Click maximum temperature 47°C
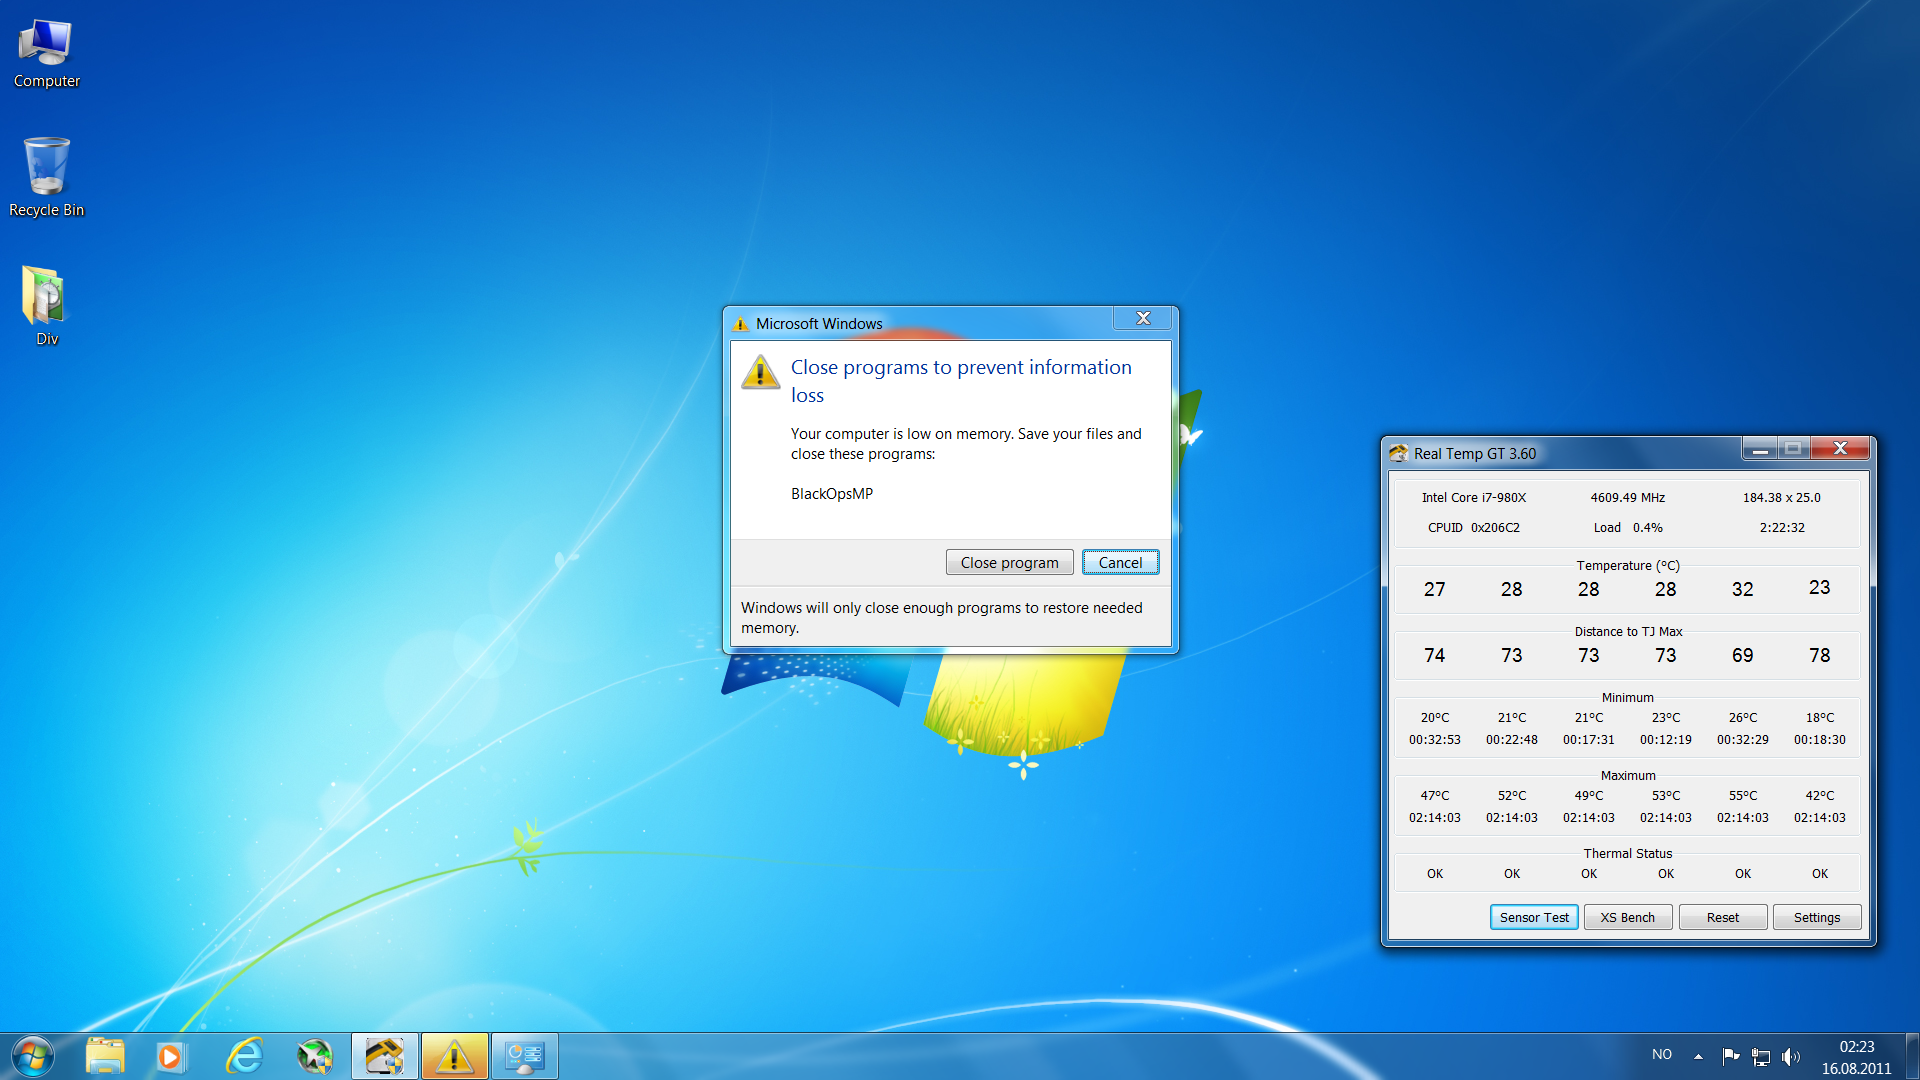This screenshot has height=1080, width=1920. [1435, 796]
